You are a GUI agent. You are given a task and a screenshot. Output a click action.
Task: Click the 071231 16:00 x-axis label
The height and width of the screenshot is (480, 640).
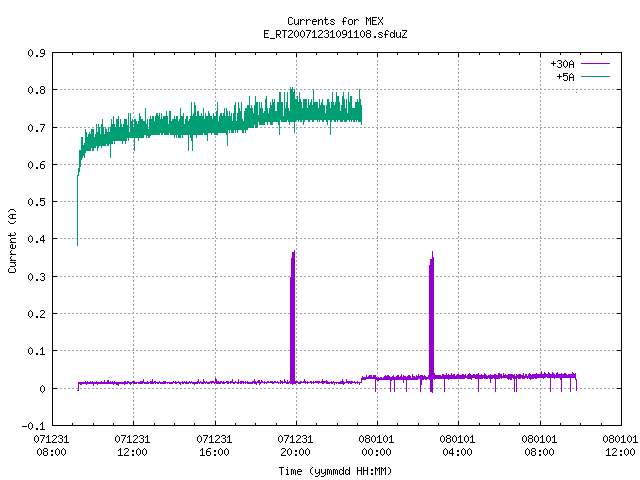214,446
